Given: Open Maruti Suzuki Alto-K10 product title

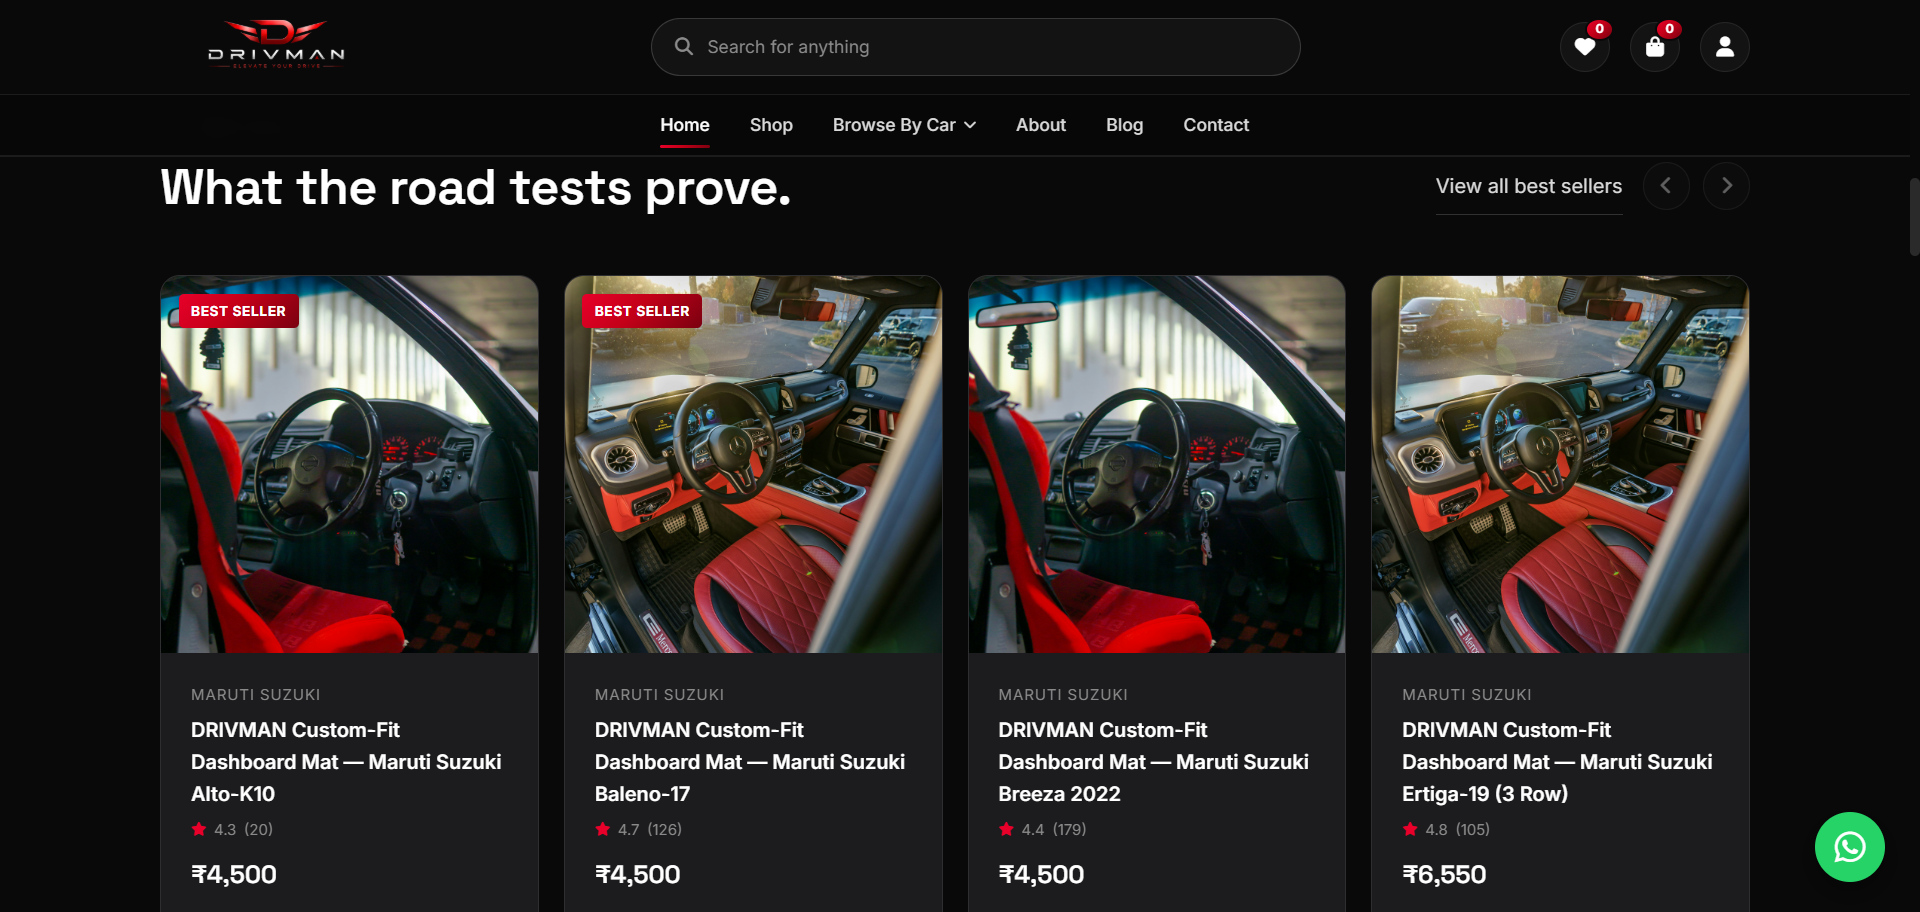Looking at the screenshot, I should (x=346, y=762).
